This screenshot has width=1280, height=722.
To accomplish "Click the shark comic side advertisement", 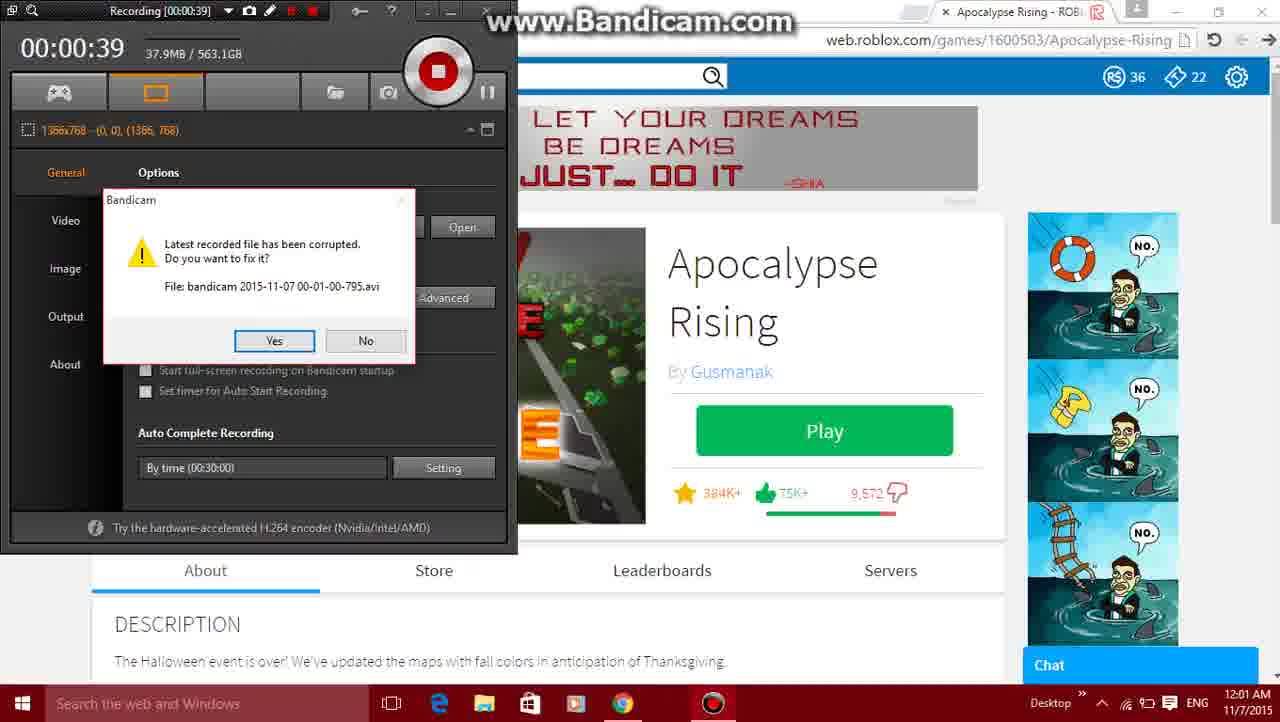I will pos(1103,429).
